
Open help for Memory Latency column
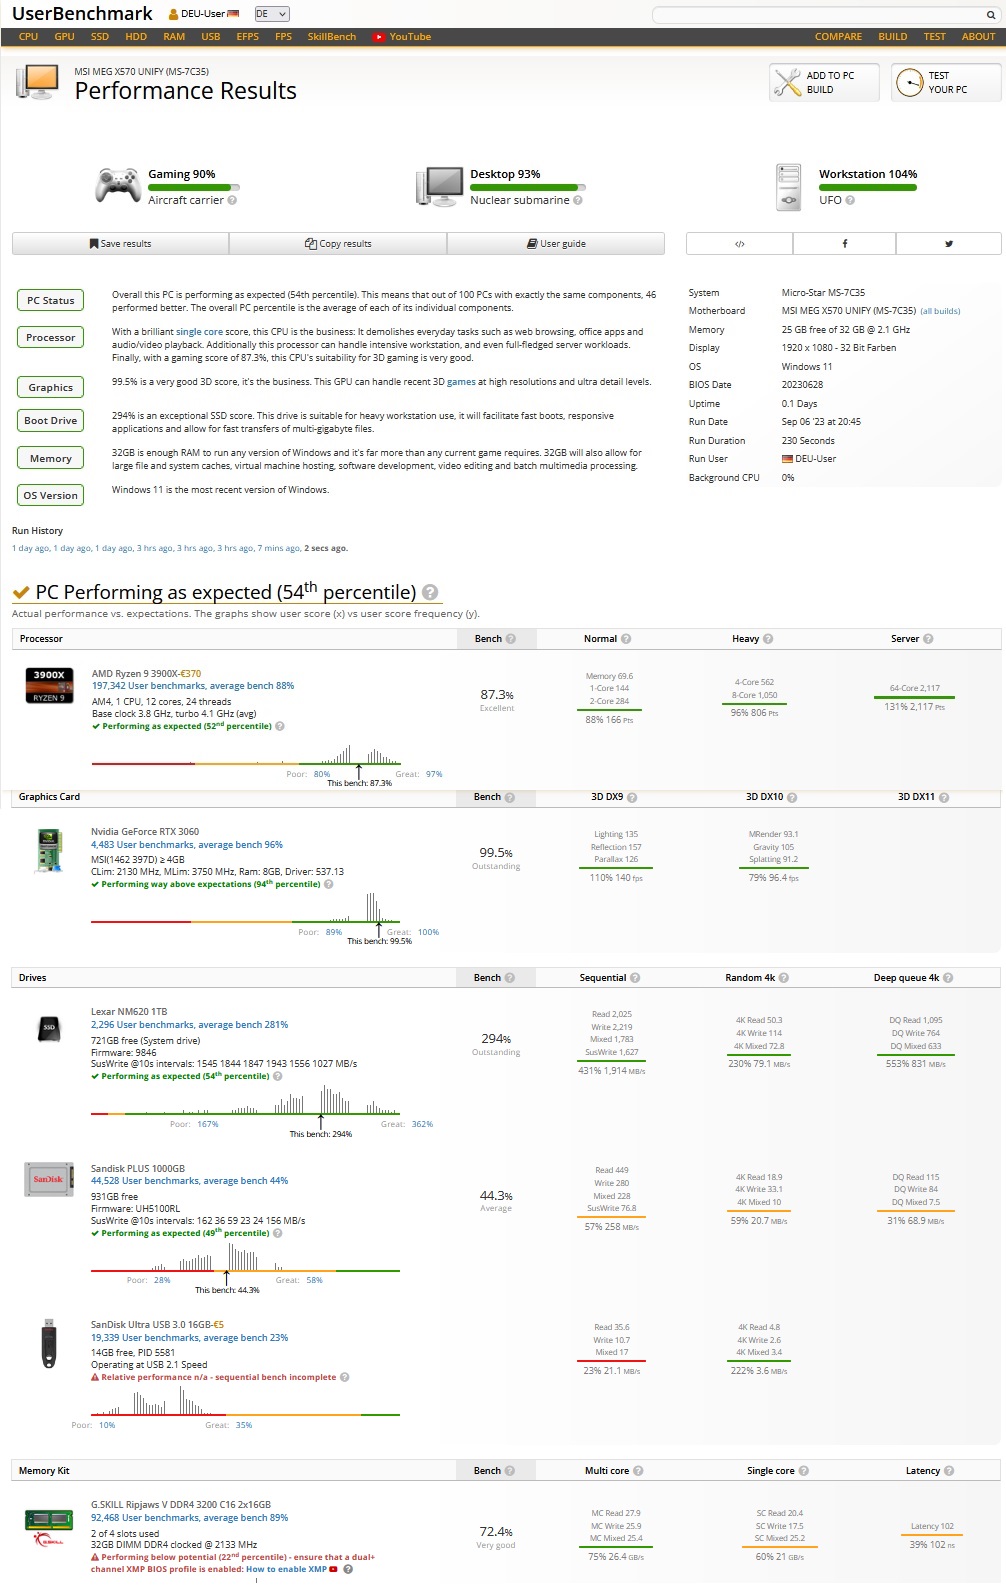(x=949, y=1471)
